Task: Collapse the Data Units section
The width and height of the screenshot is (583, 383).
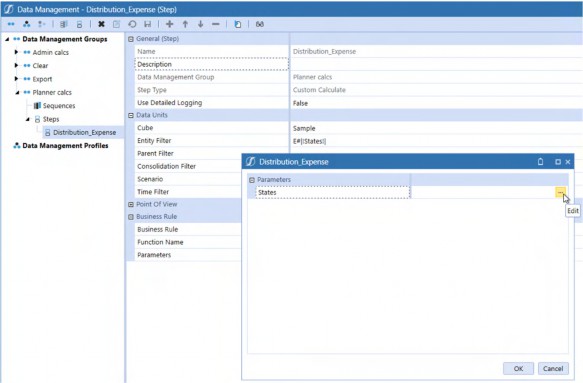Action: coord(131,115)
